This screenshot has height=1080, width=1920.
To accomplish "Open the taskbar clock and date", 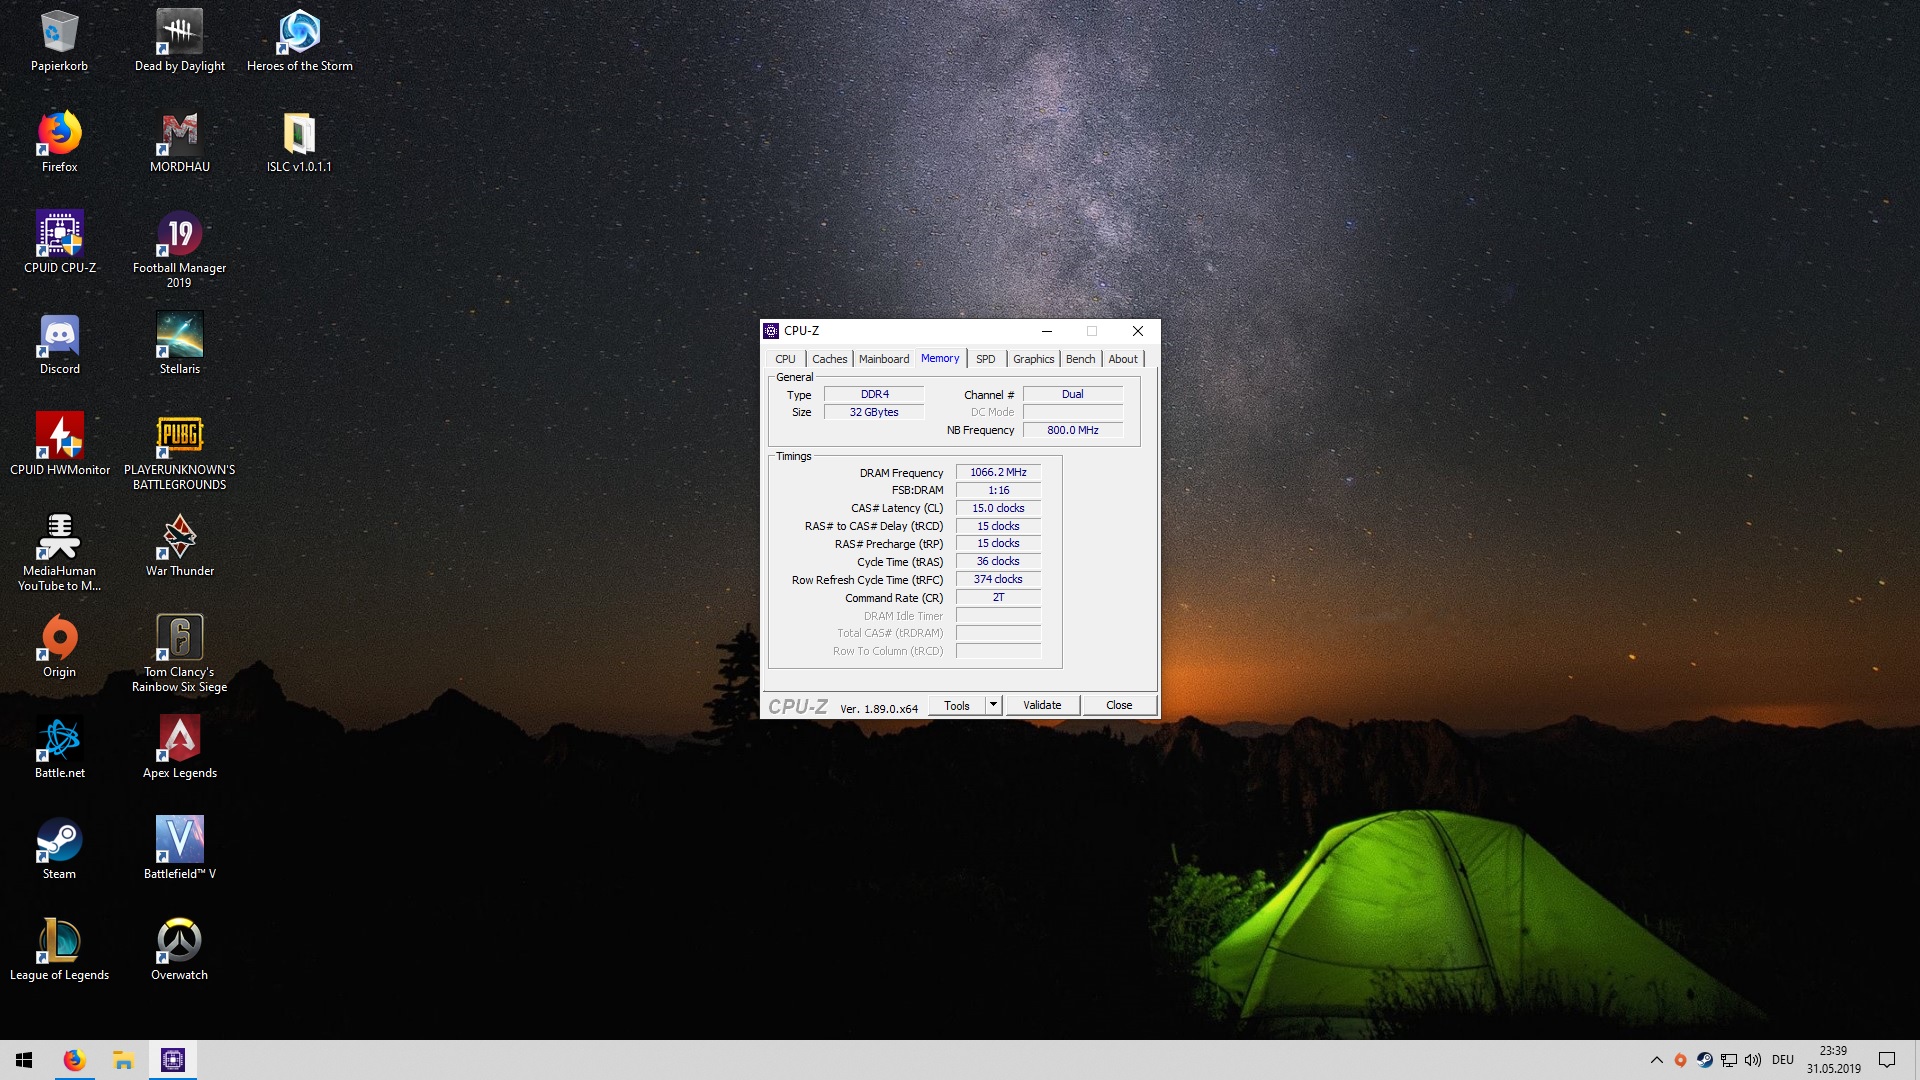I will (1833, 1060).
